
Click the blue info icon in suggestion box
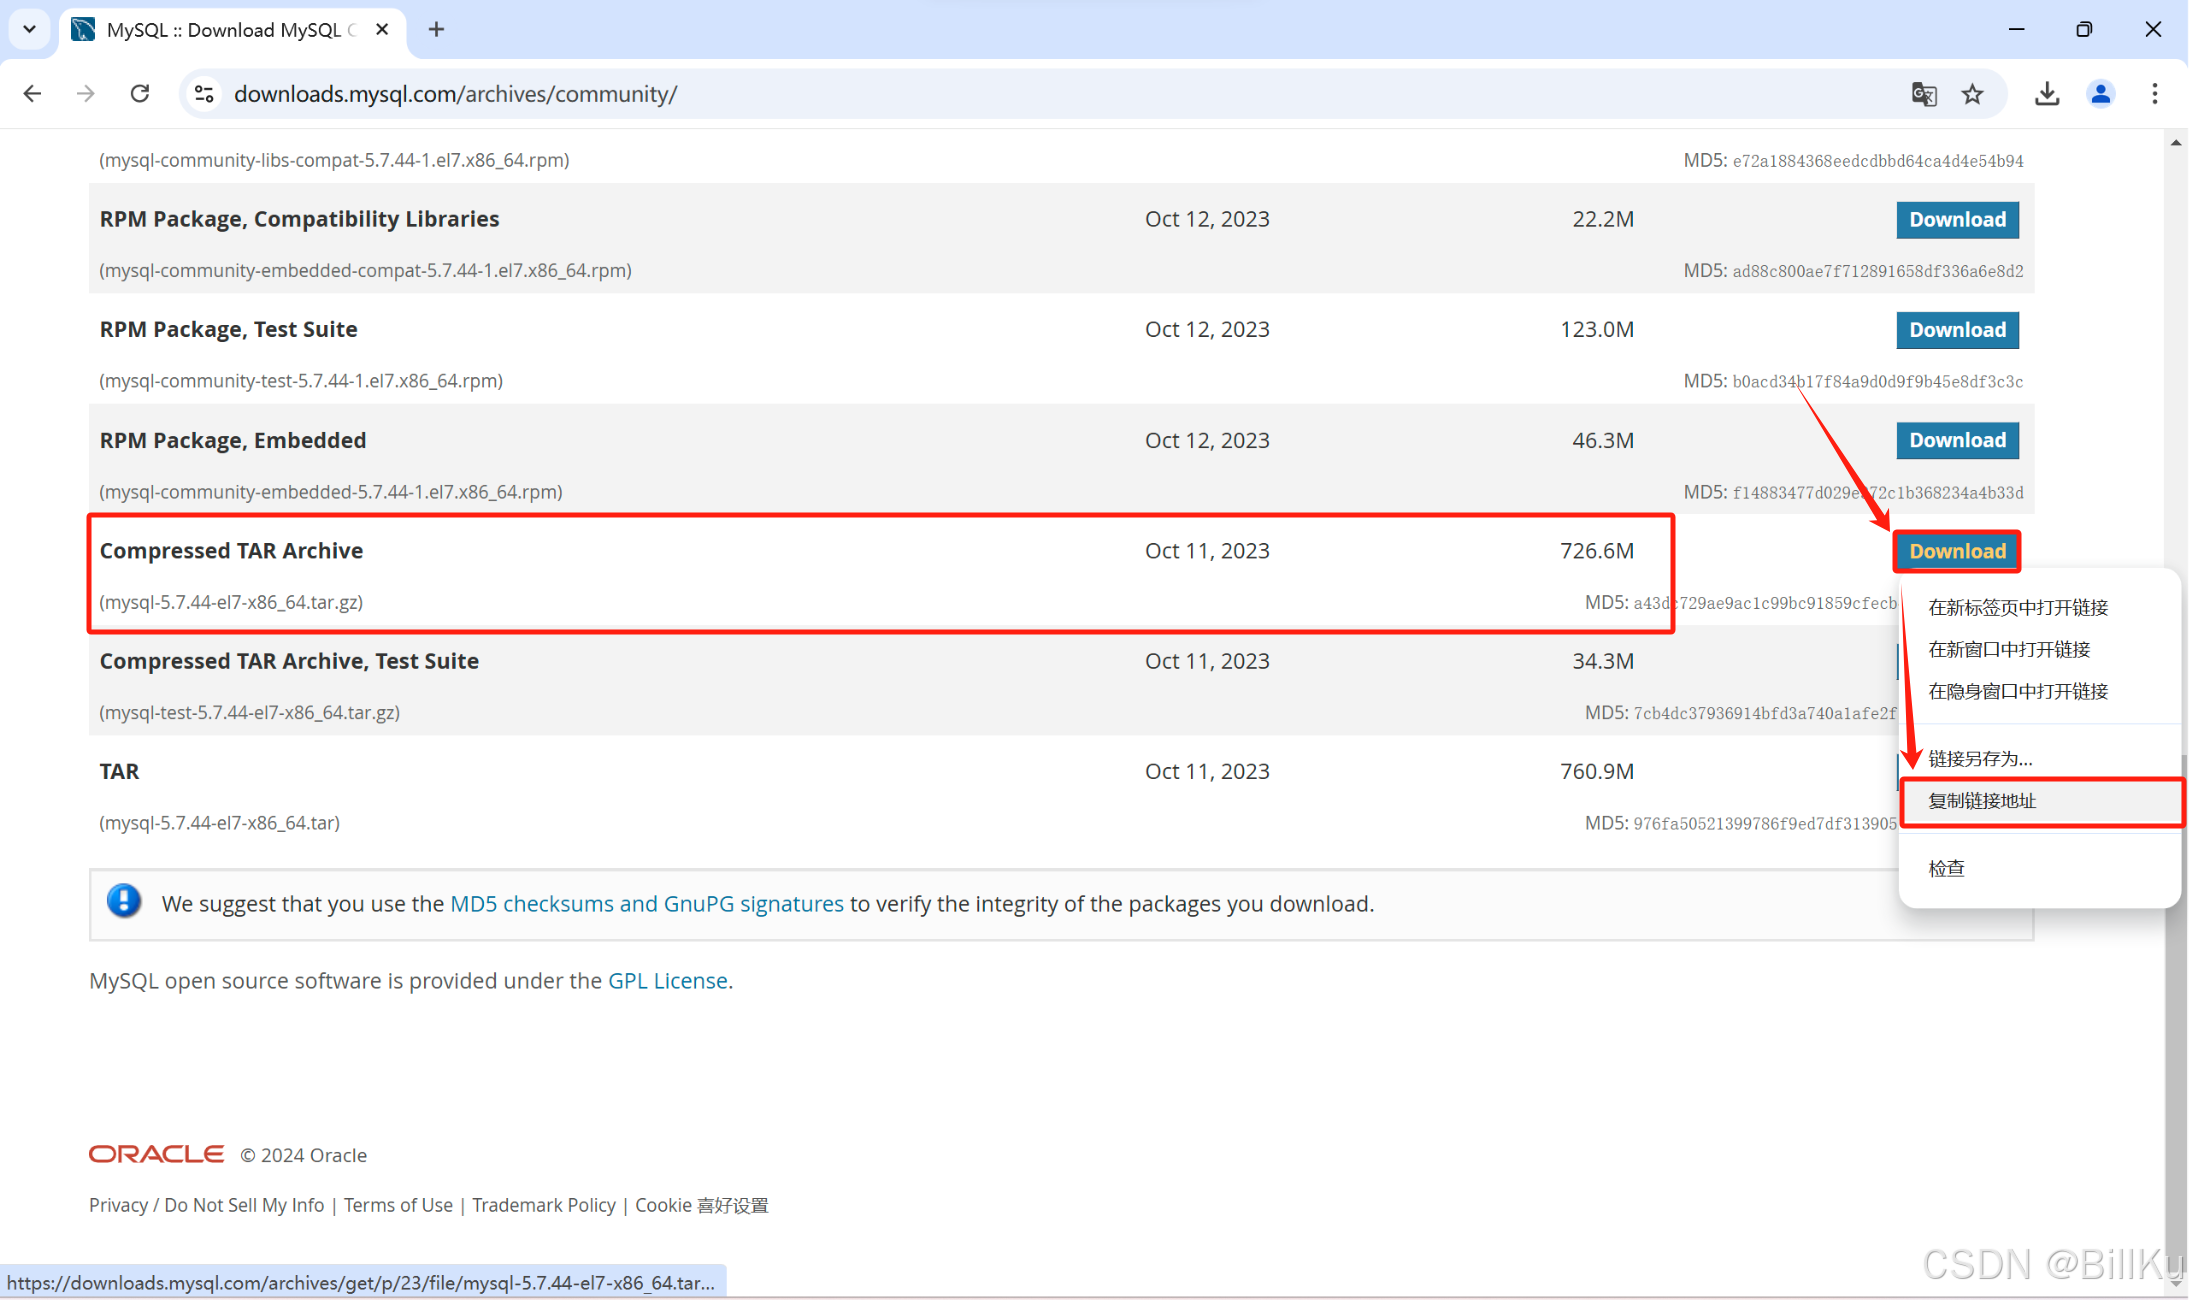[x=124, y=901]
